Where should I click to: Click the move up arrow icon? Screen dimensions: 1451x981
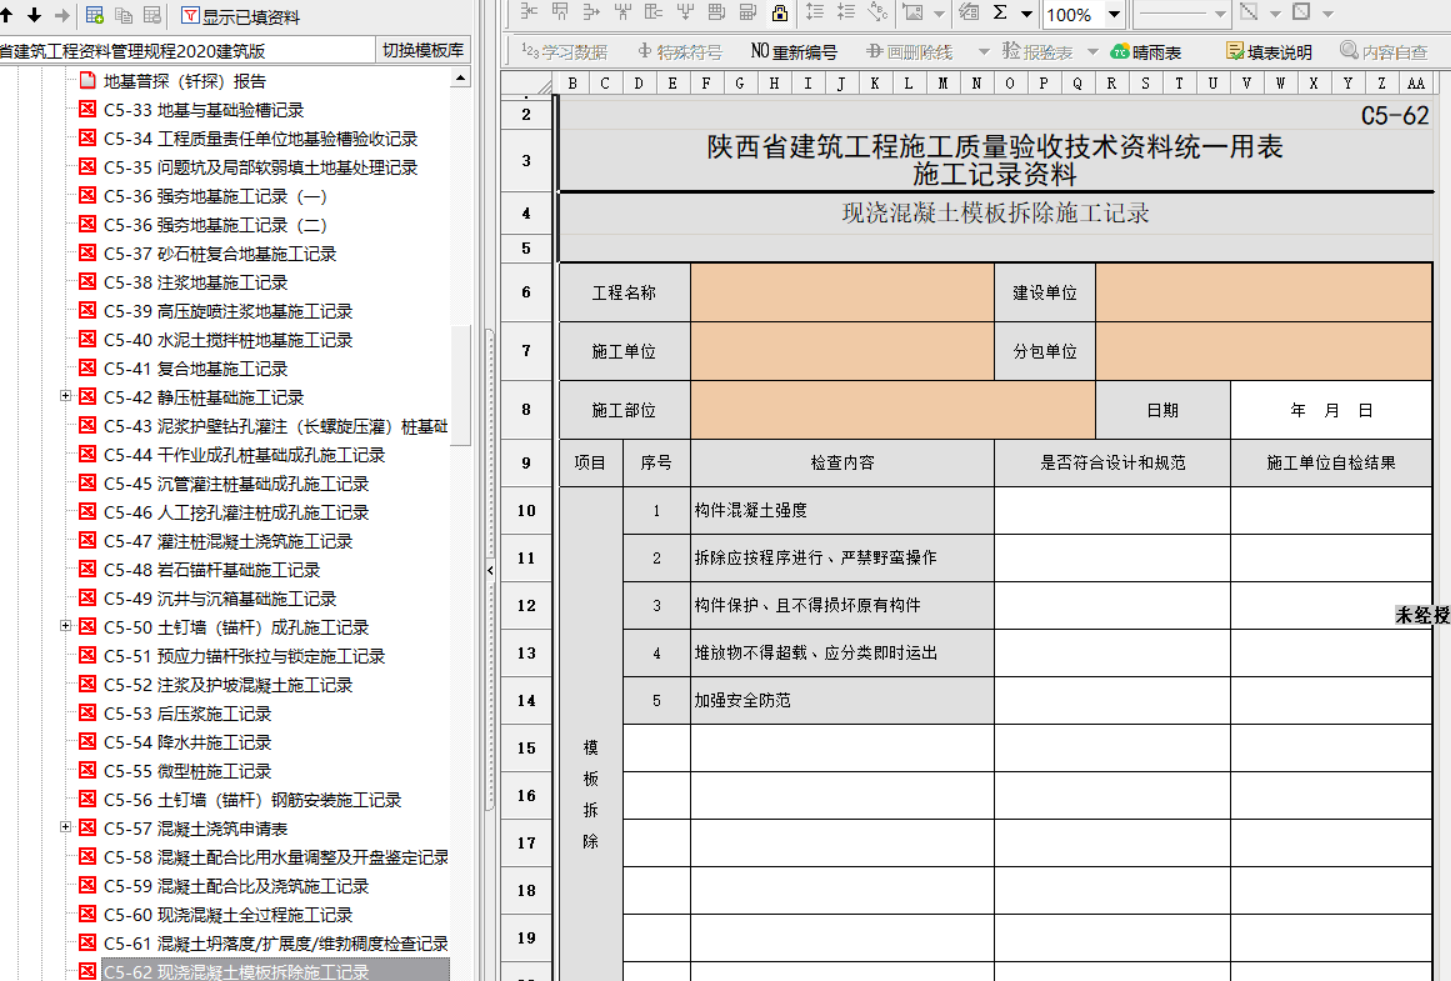pyautogui.click(x=7, y=15)
